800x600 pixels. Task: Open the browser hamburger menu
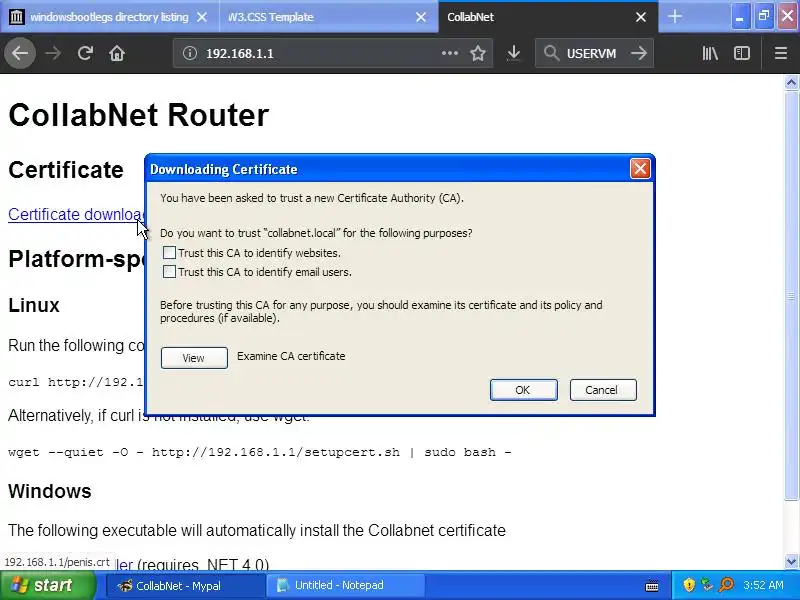pyautogui.click(x=781, y=53)
